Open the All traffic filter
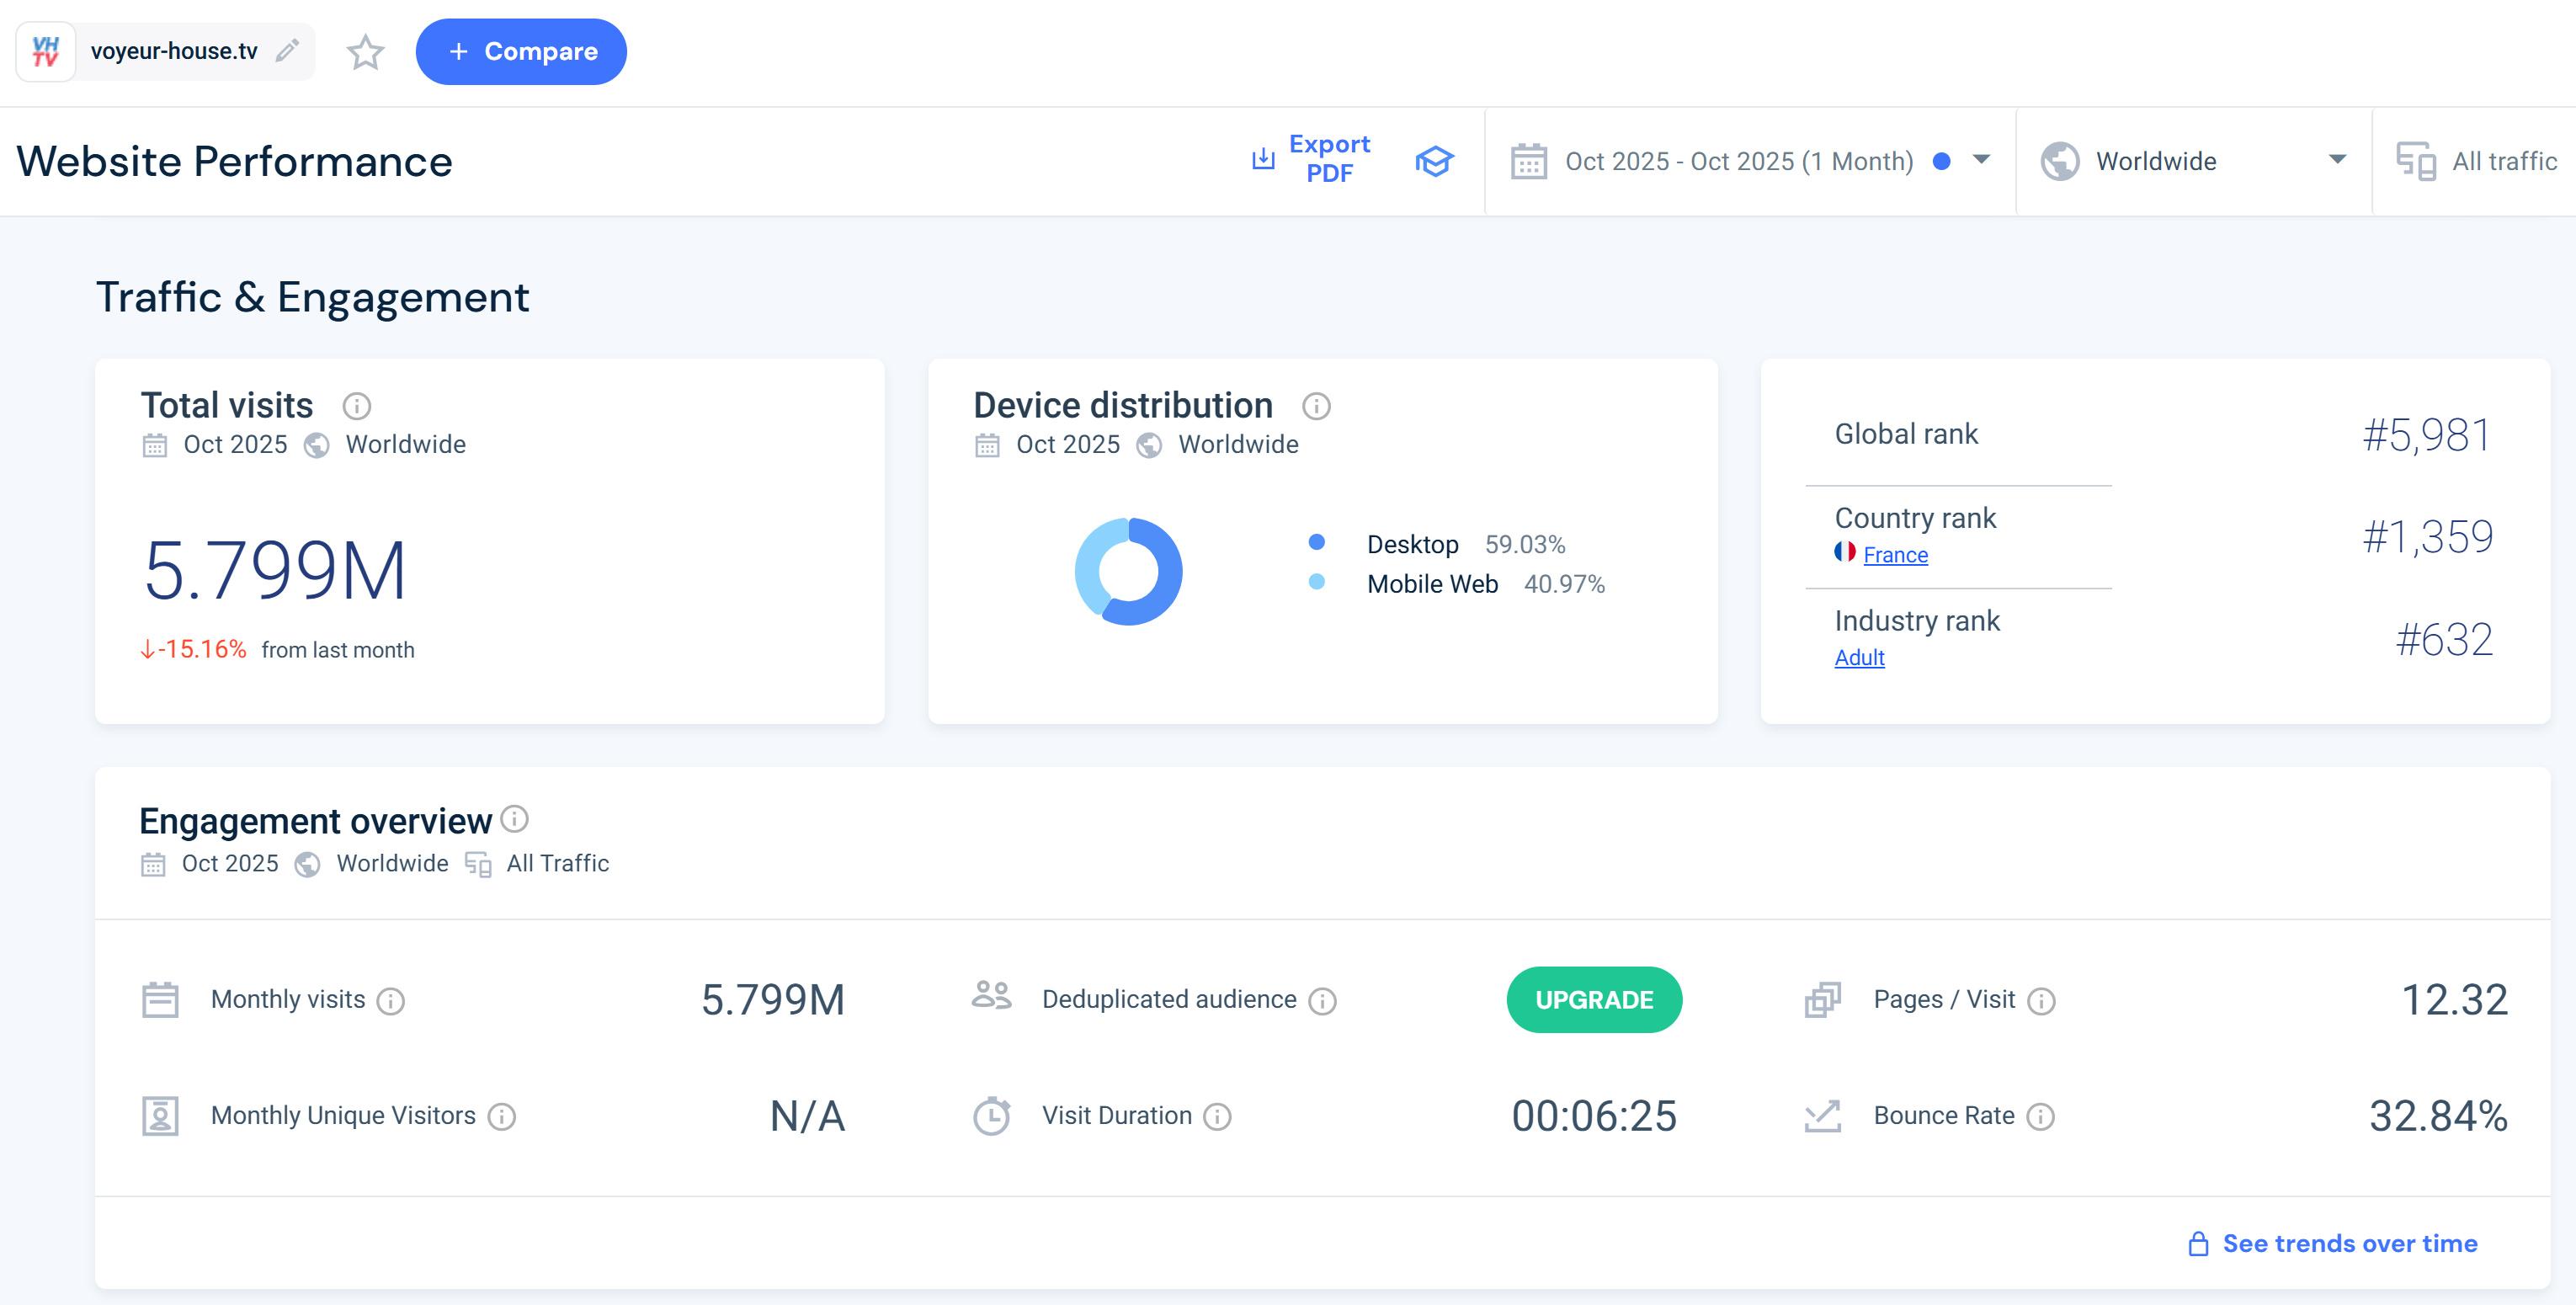Screen dimensions: 2576x1305 pos(2477,161)
